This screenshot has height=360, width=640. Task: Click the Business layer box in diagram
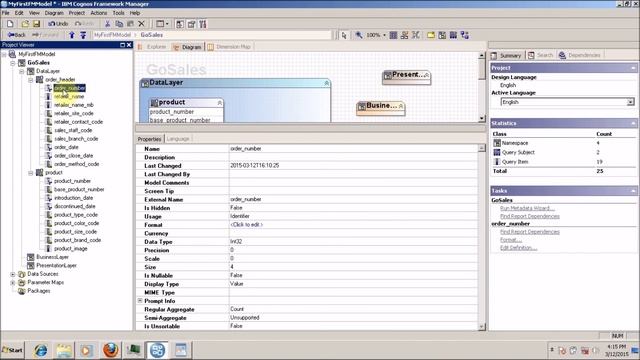pyautogui.click(x=380, y=108)
